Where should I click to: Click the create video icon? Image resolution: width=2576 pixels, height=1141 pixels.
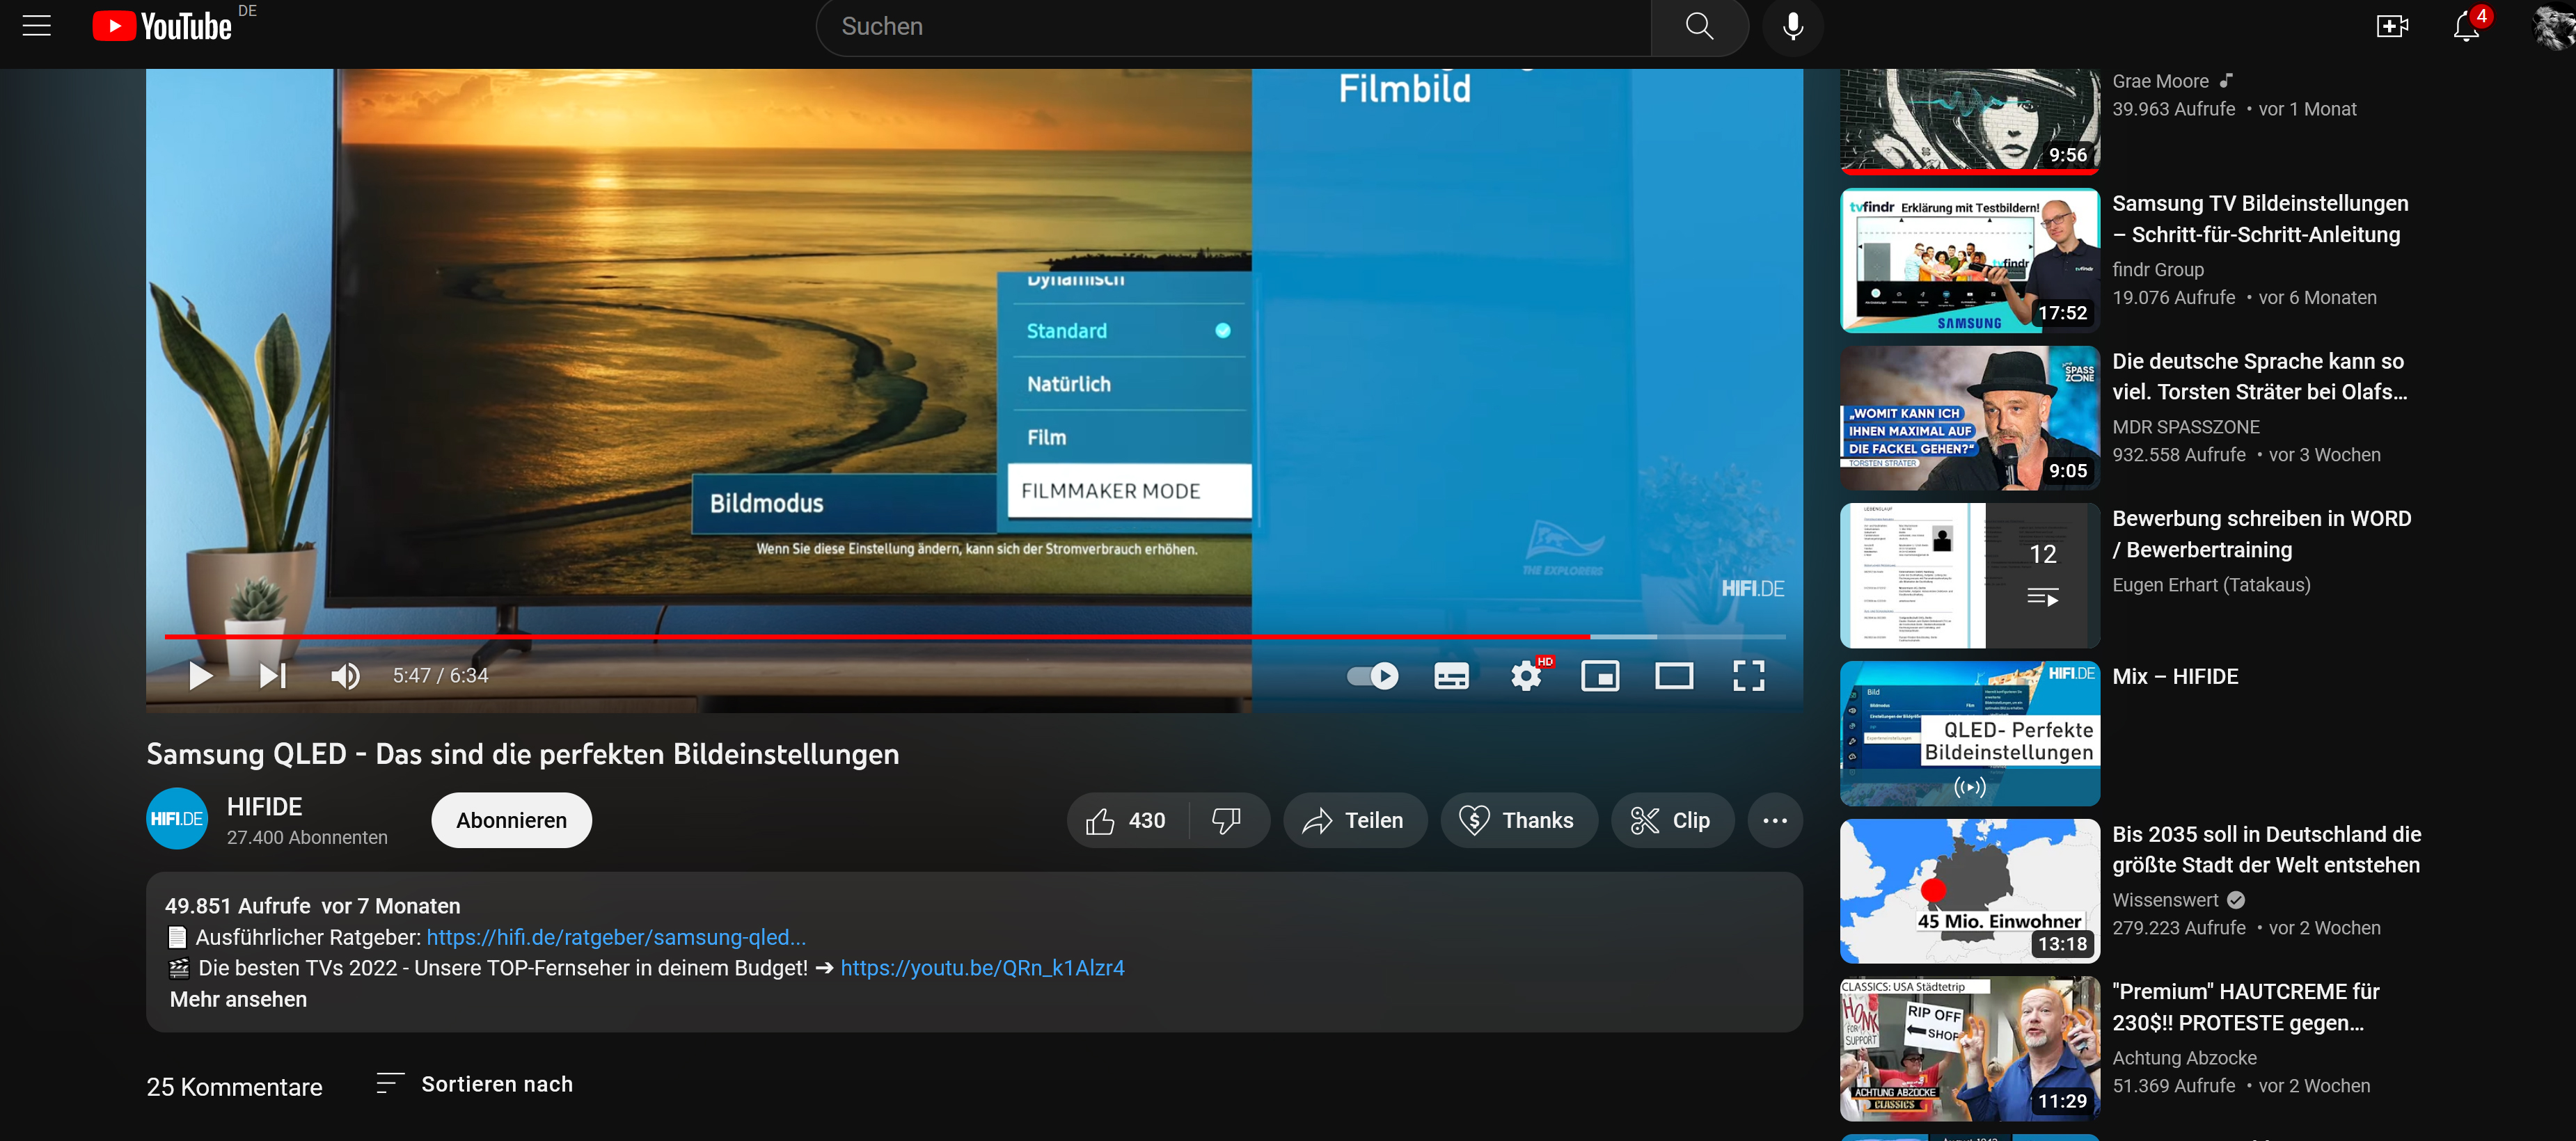click(2391, 26)
